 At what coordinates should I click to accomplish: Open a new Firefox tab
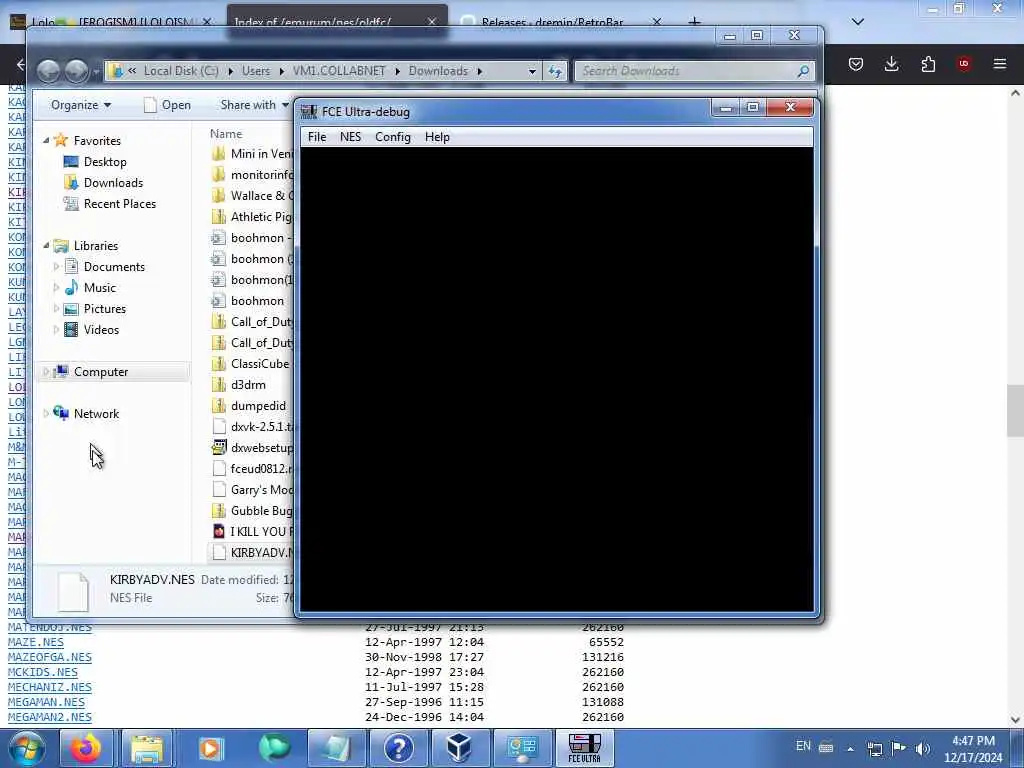(694, 22)
